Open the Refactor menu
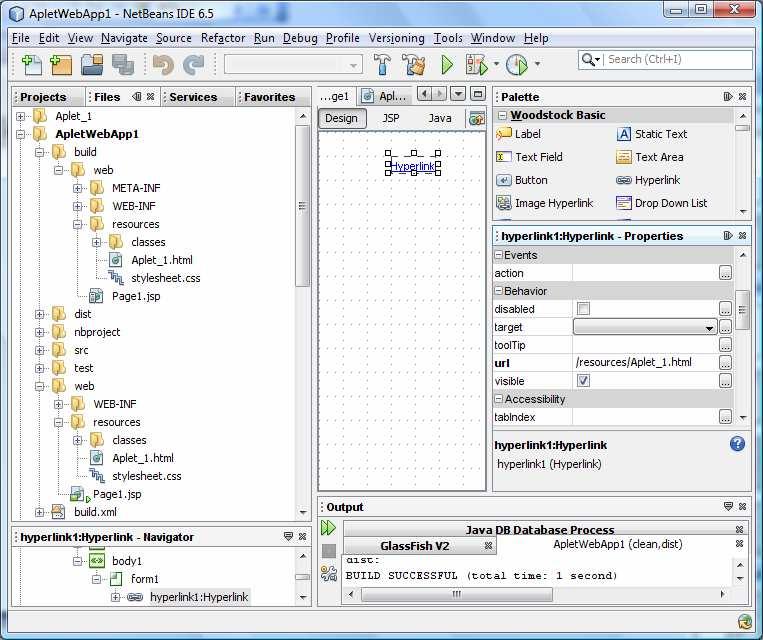763x640 pixels. click(223, 38)
